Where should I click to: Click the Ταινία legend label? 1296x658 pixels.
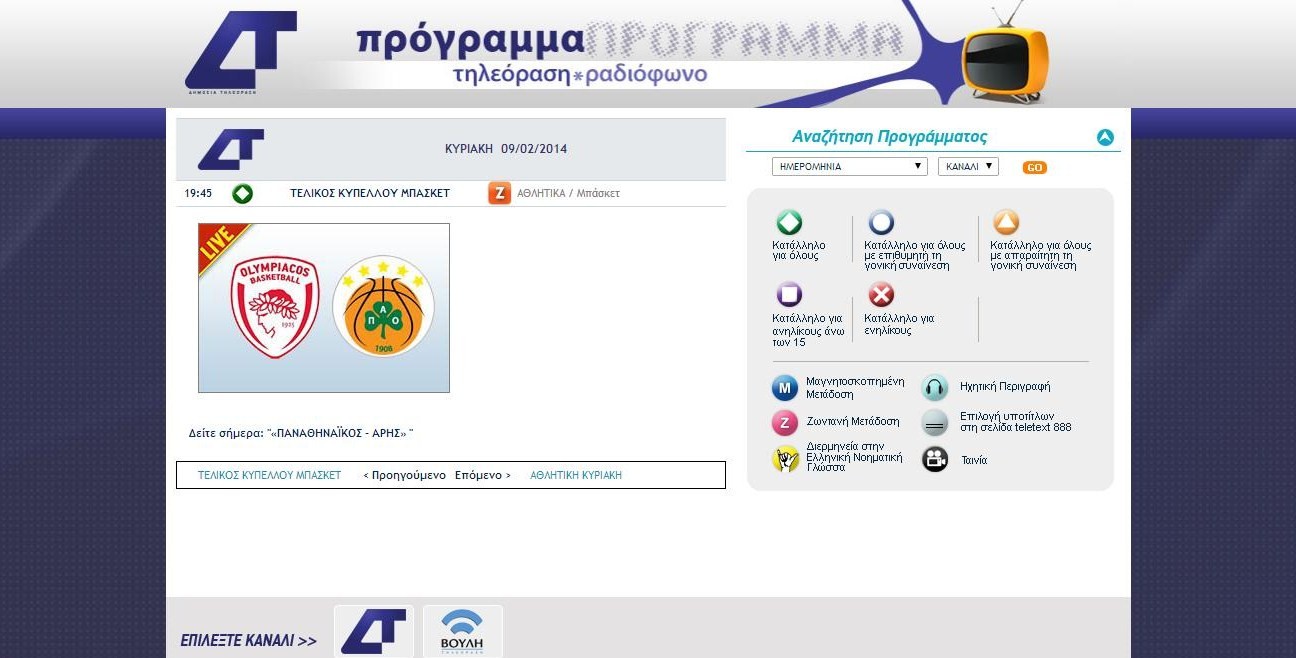(973, 460)
